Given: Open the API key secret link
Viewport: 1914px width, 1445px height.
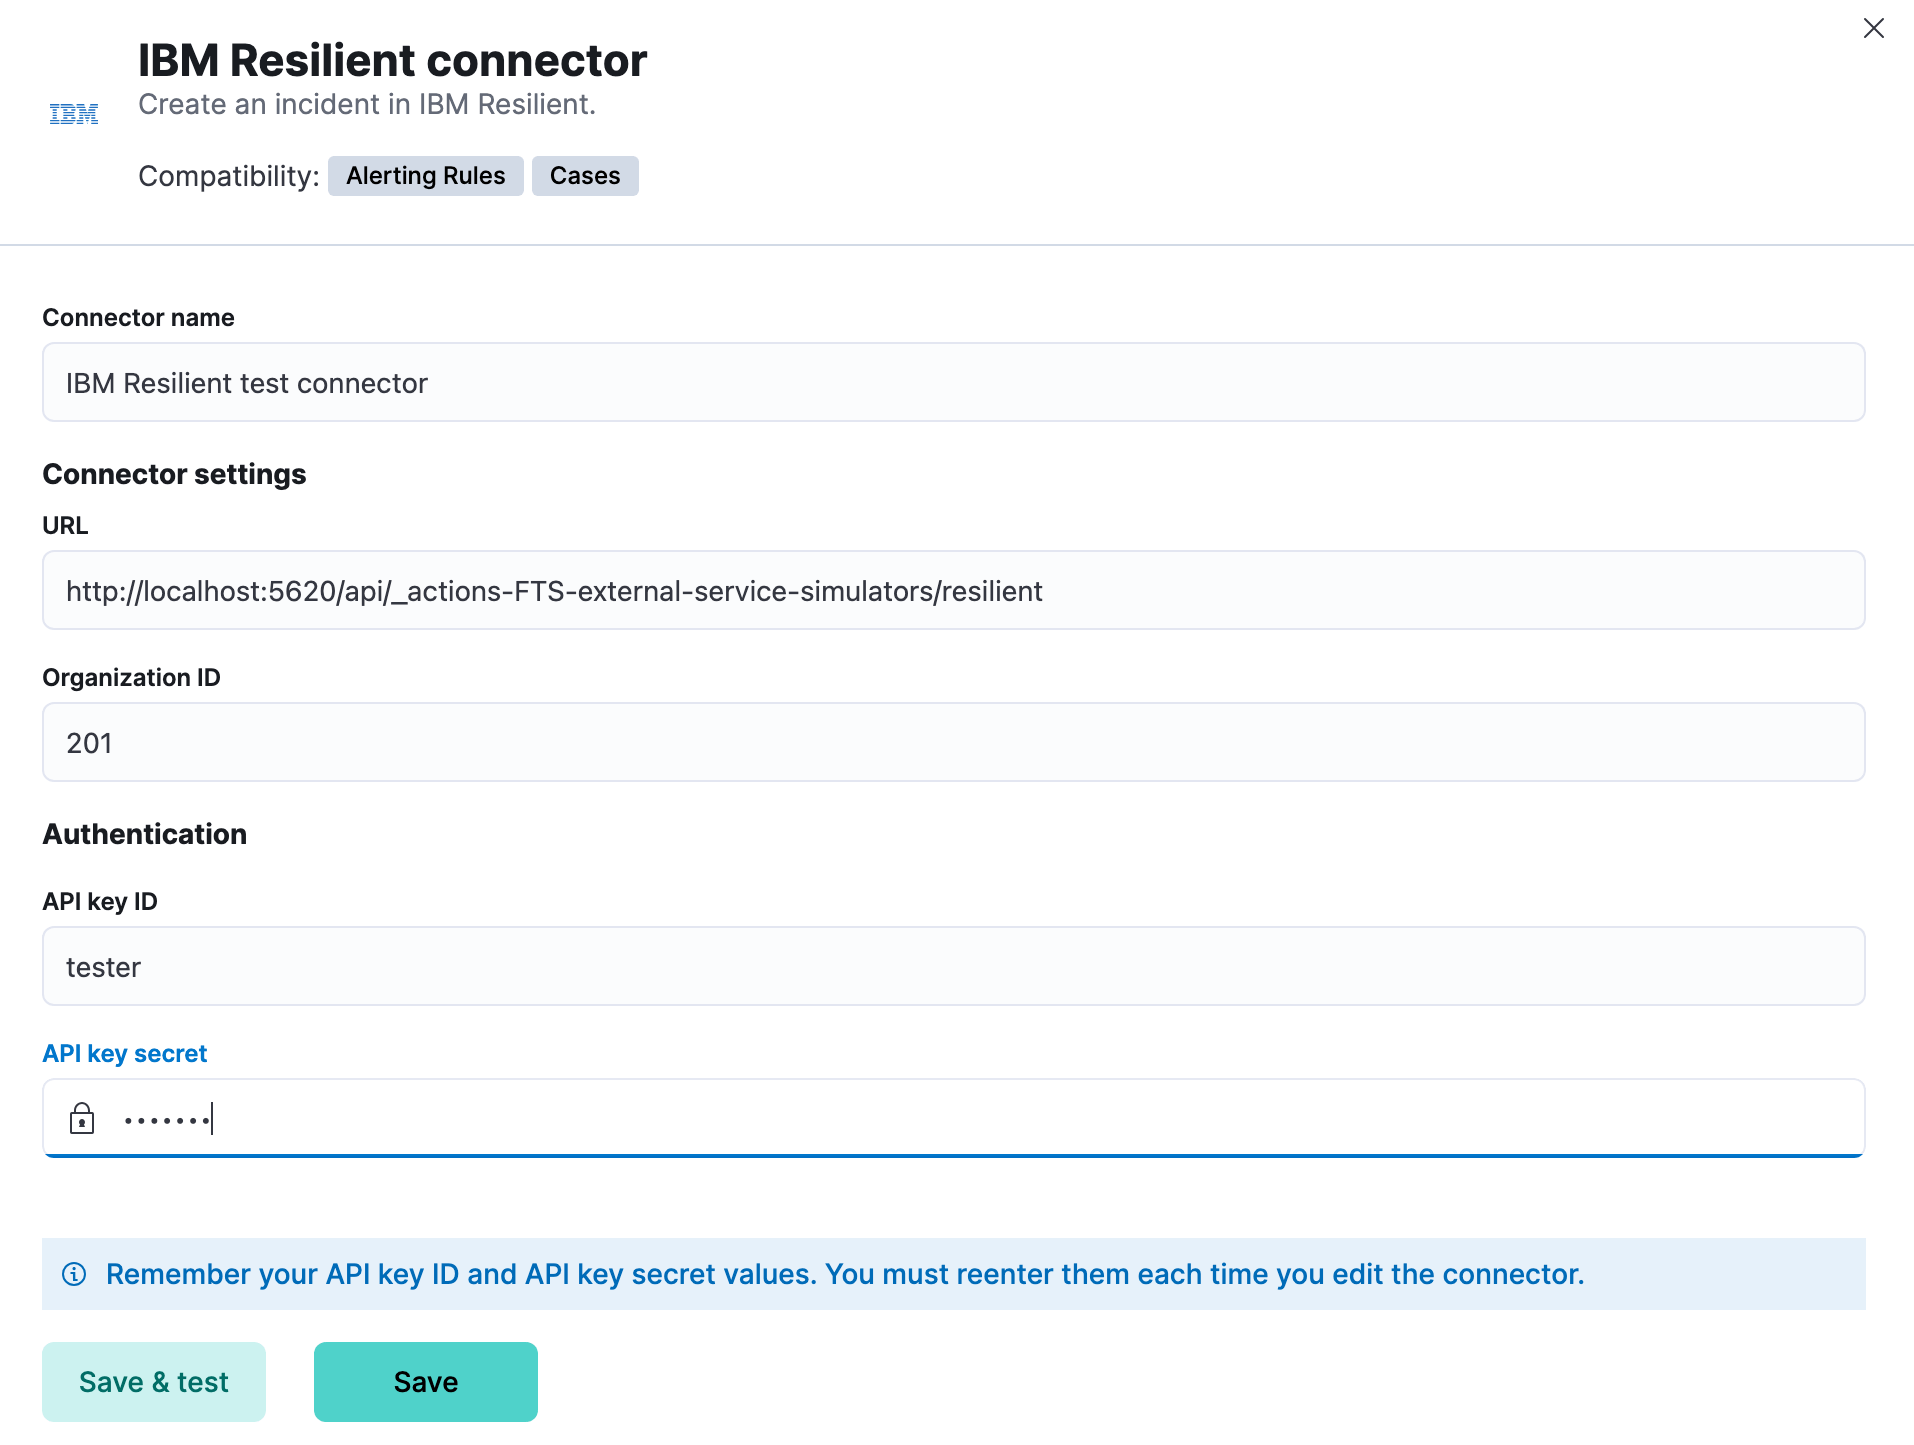Looking at the screenshot, I should pos(124,1052).
